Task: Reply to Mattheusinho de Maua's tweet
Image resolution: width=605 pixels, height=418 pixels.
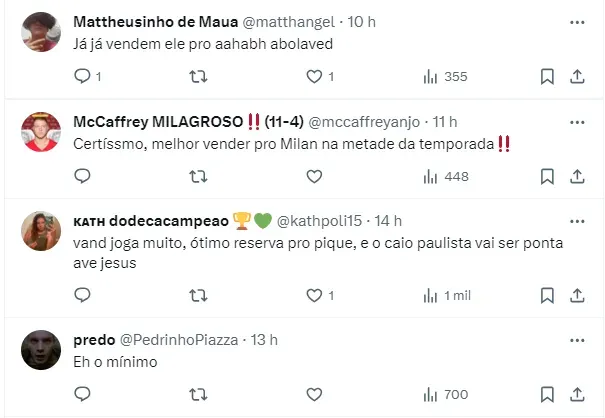Action: [83, 76]
